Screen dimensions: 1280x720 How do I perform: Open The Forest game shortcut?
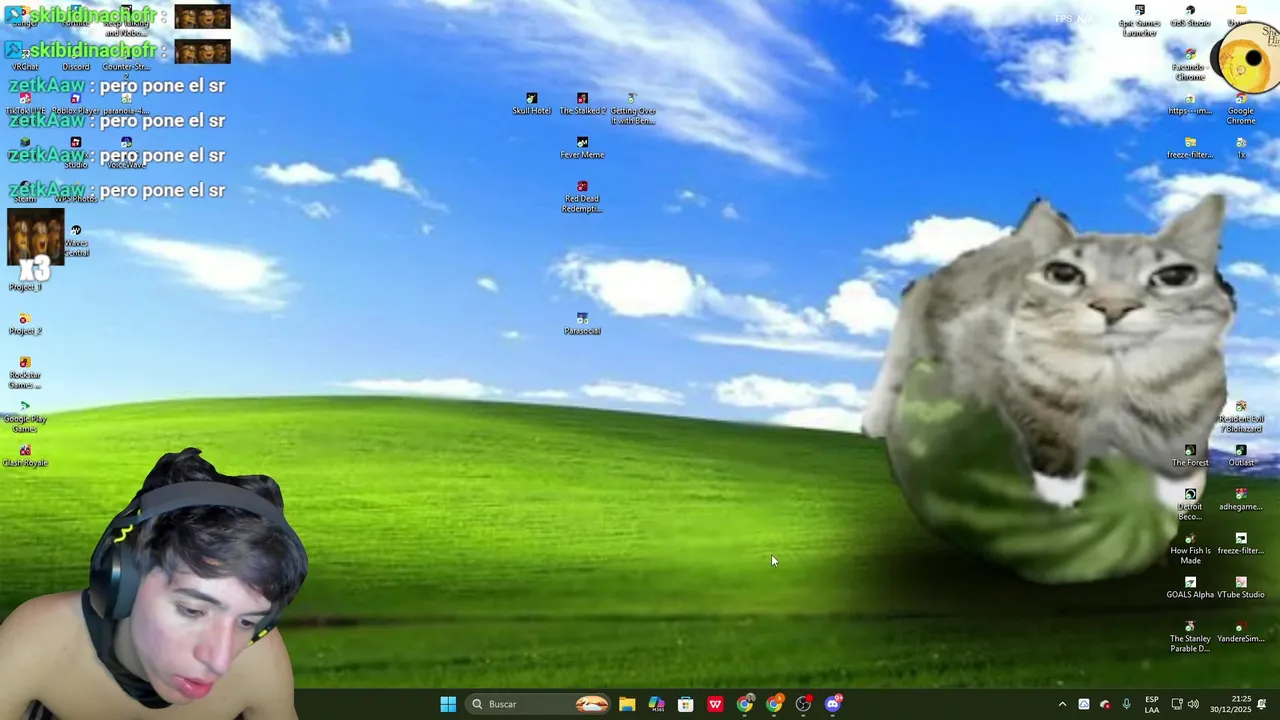tap(1190, 456)
